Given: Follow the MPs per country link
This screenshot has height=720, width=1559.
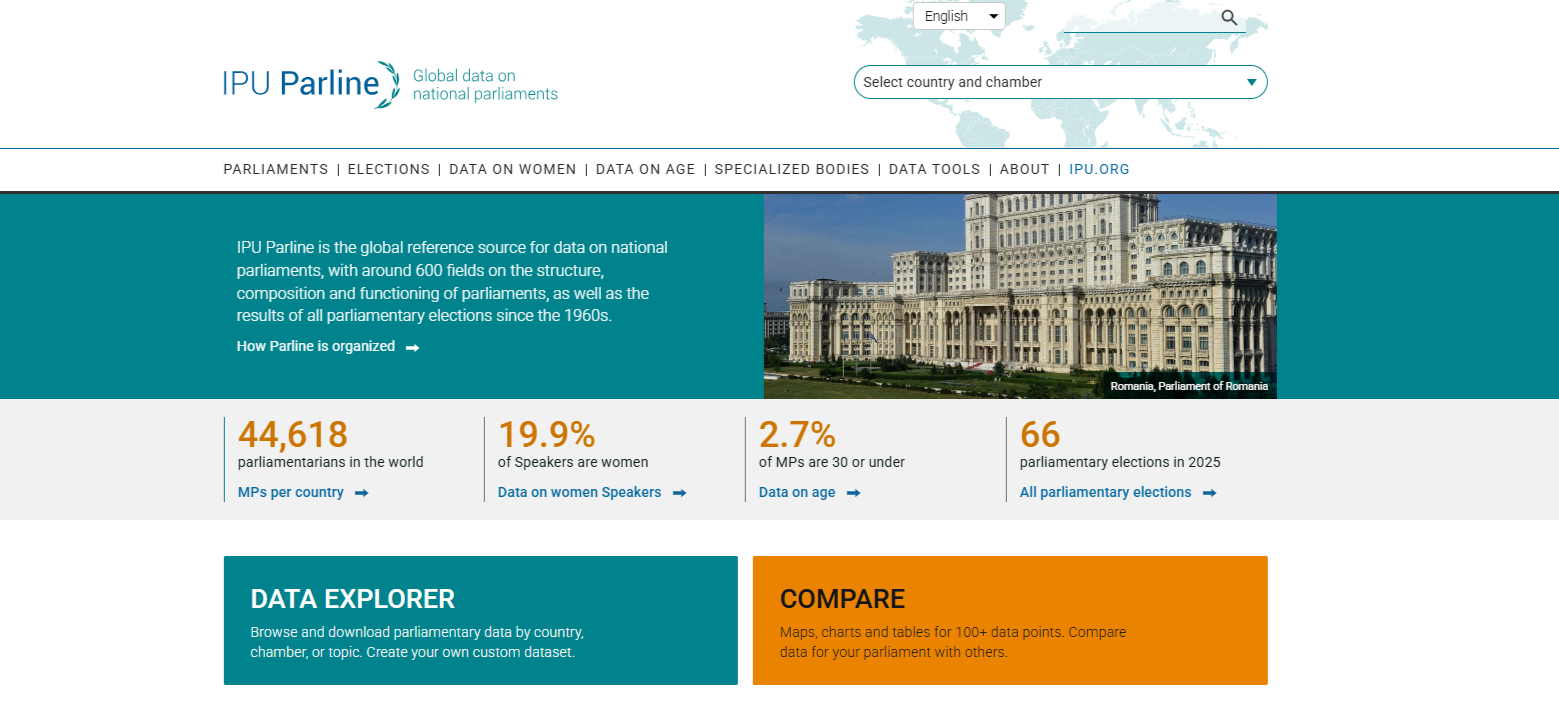Looking at the screenshot, I should click(x=291, y=493).
